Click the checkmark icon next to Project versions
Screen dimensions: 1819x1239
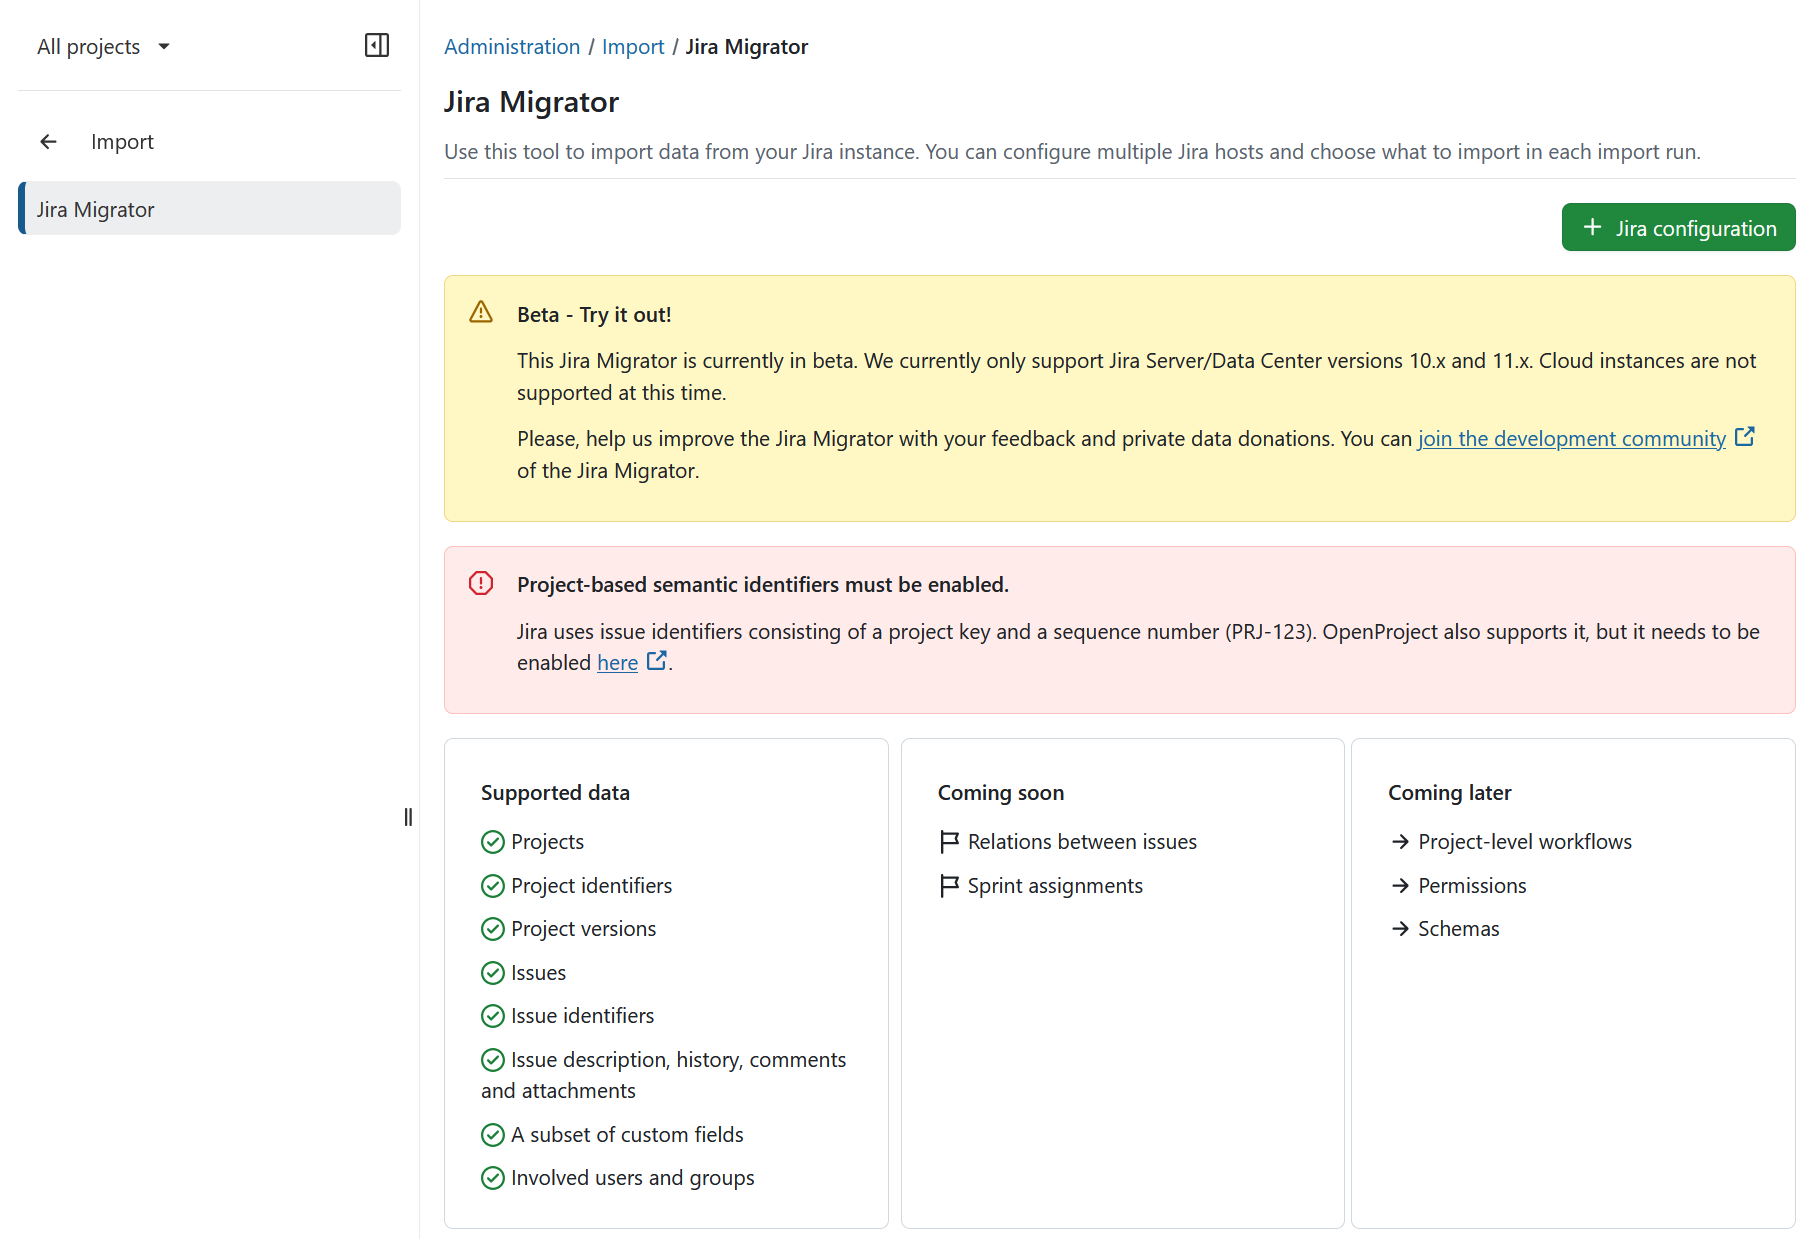493,929
